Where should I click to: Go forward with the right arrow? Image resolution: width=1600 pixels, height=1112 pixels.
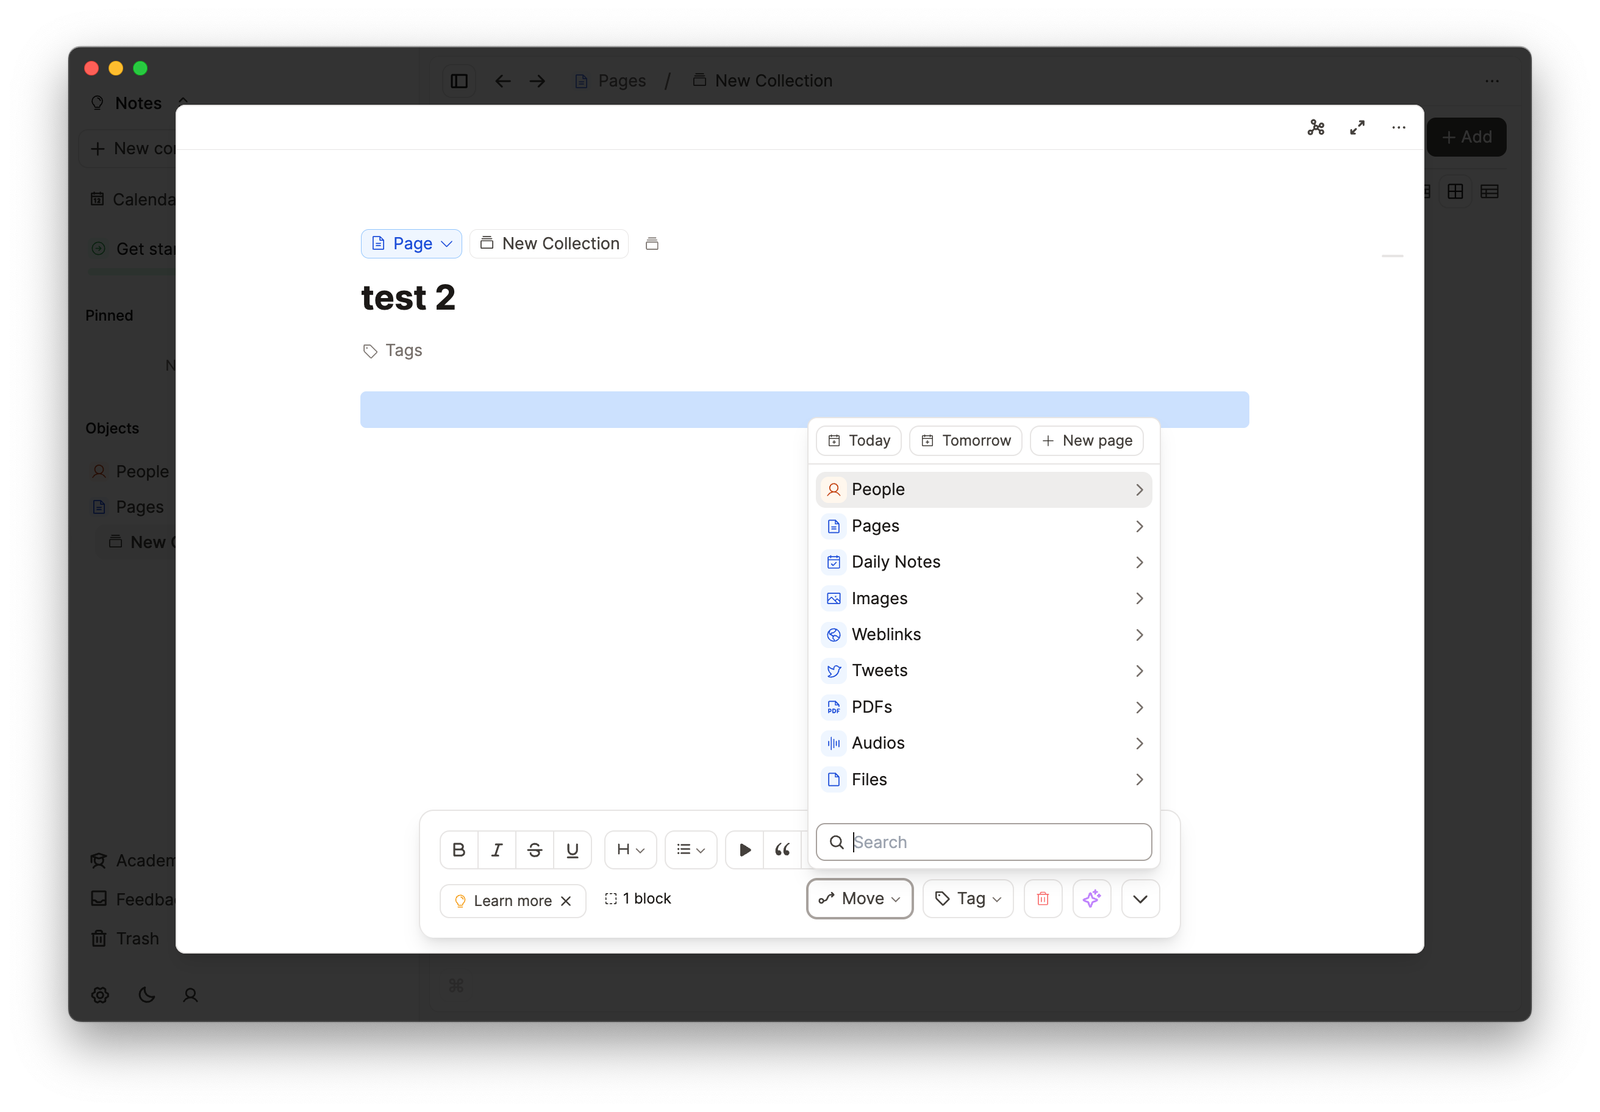coord(537,81)
